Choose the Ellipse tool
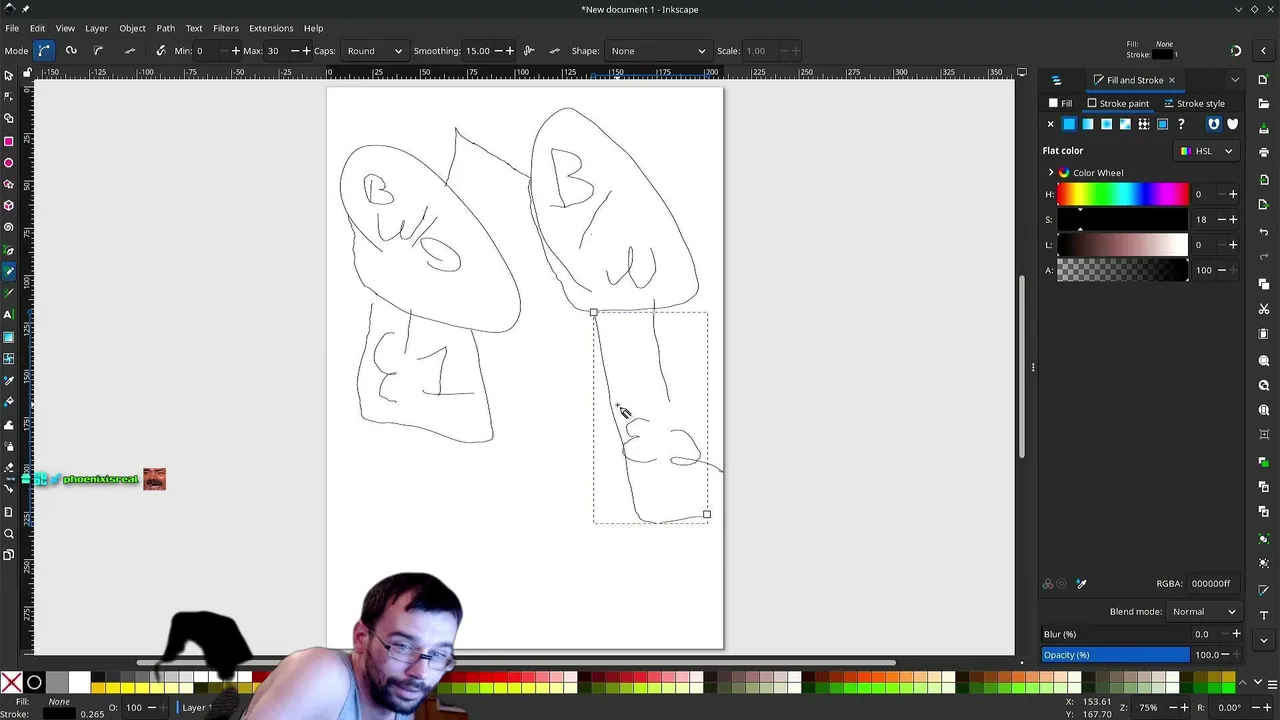 9,163
